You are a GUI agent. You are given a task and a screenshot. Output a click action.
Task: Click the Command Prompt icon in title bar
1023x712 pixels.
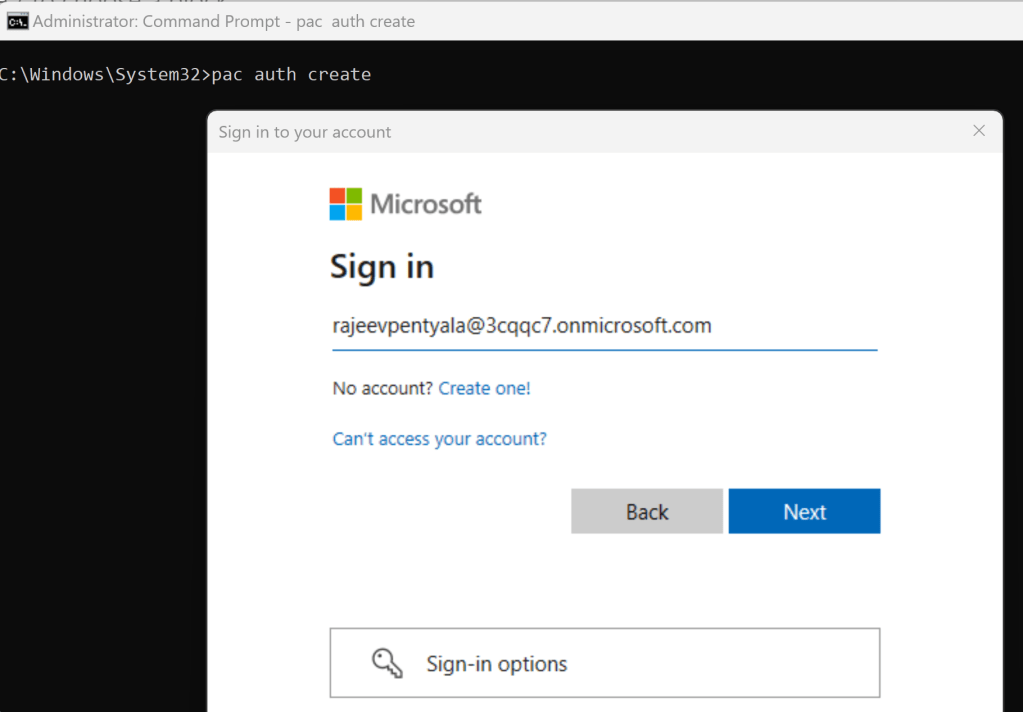[17, 21]
